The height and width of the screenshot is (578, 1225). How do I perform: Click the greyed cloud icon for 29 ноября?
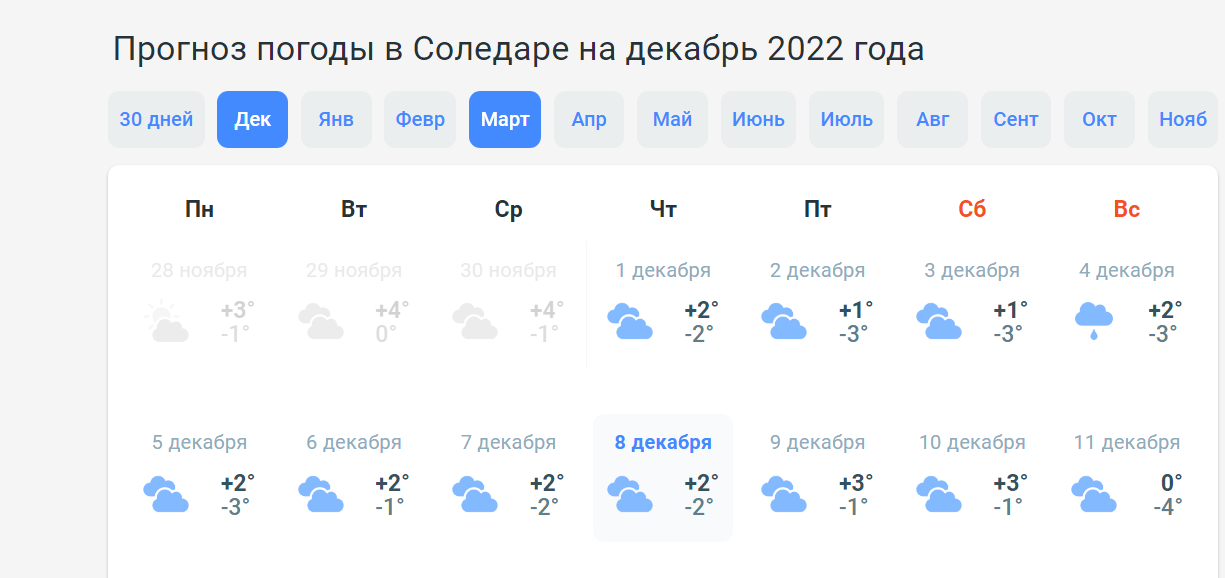[x=321, y=322]
